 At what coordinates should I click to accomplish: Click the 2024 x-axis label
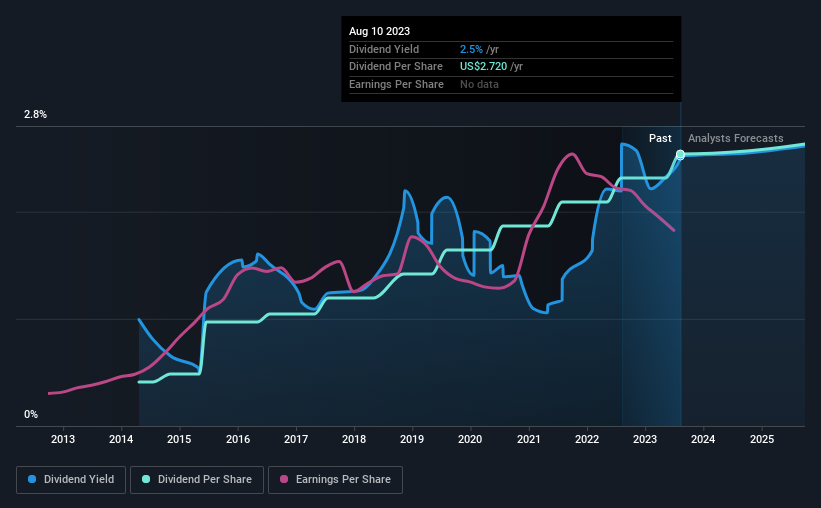pyautogui.click(x=703, y=439)
